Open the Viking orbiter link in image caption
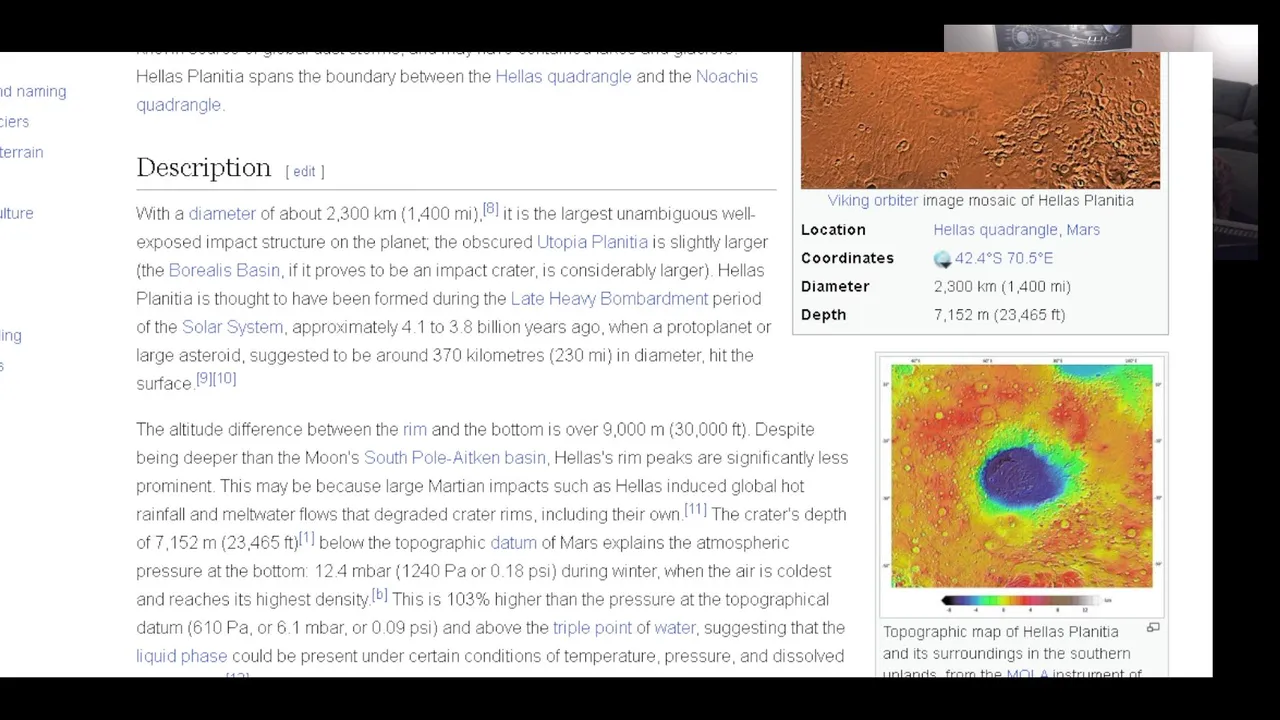This screenshot has width=1280, height=720. click(872, 200)
